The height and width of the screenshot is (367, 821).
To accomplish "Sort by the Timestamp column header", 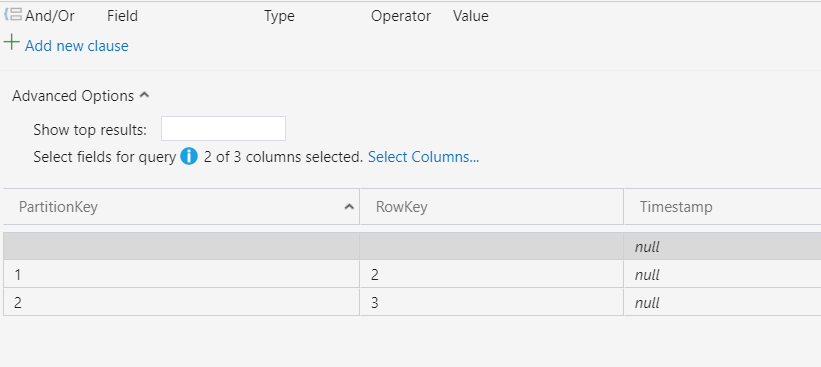I will click(723, 207).
